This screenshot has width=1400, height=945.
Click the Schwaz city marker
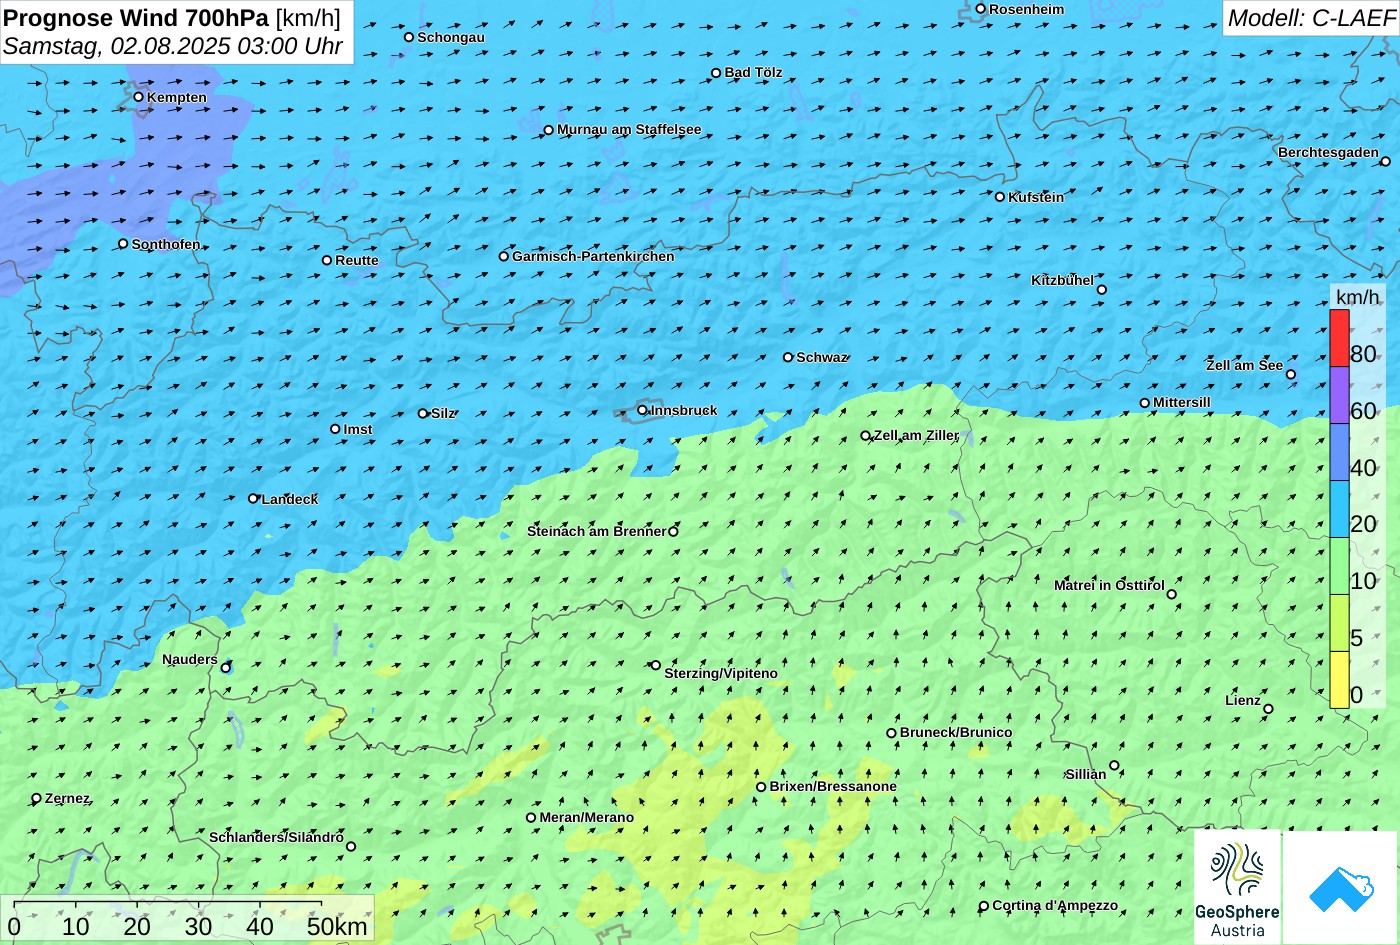[788, 357]
